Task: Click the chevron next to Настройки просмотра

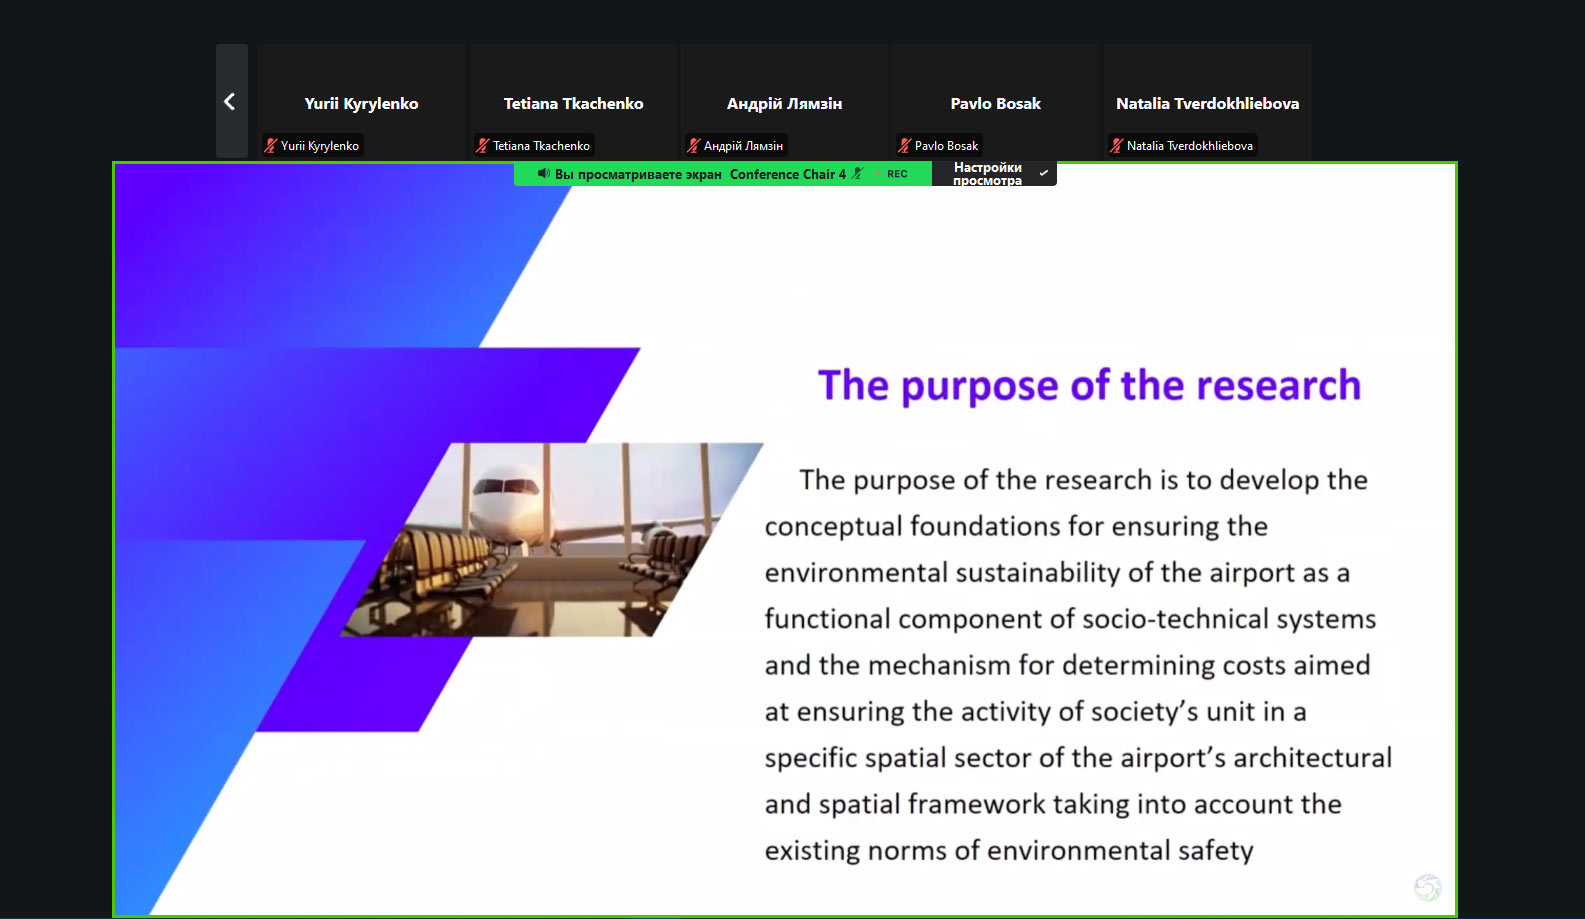Action: pyautogui.click(x=1044, y=173)
